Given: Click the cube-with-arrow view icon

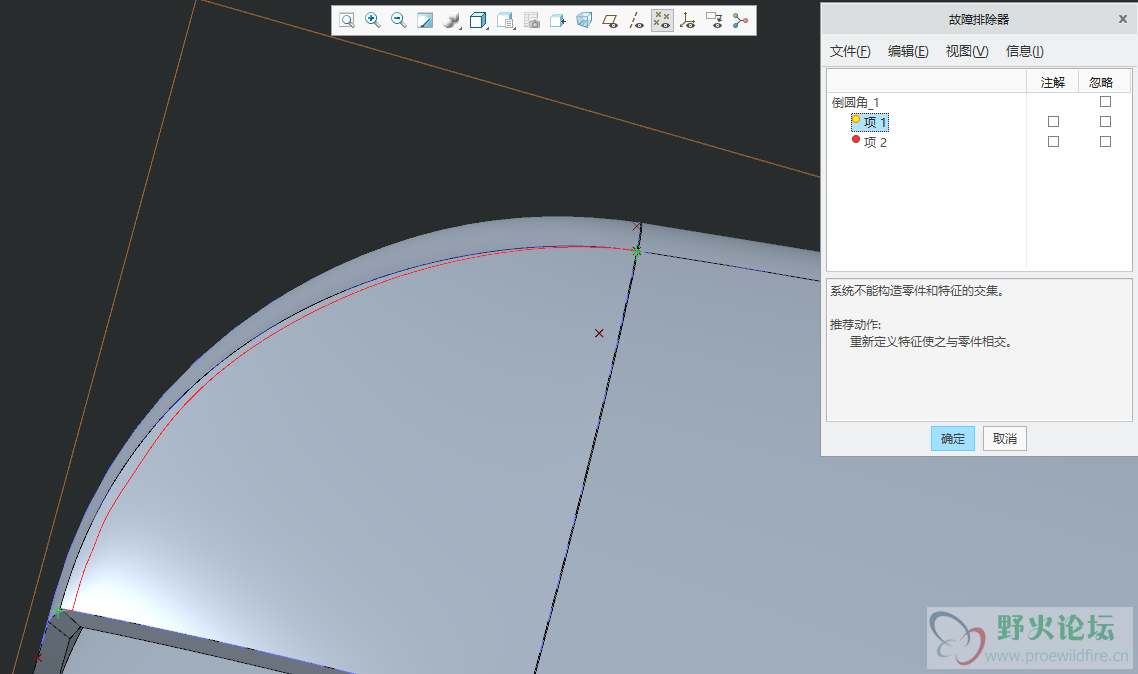Looking at the screenshot, I should [557, 20].
